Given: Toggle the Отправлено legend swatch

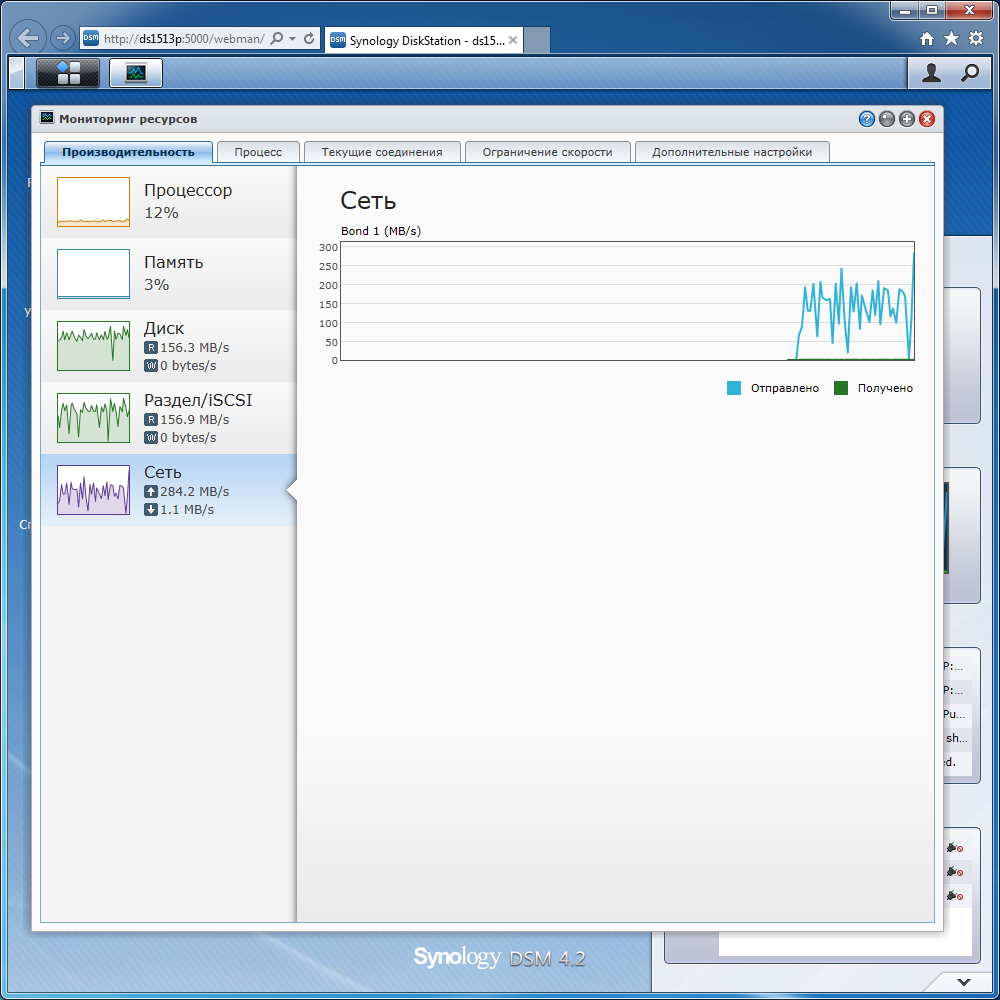Looking at the screenshot, I should pos(733,388).
